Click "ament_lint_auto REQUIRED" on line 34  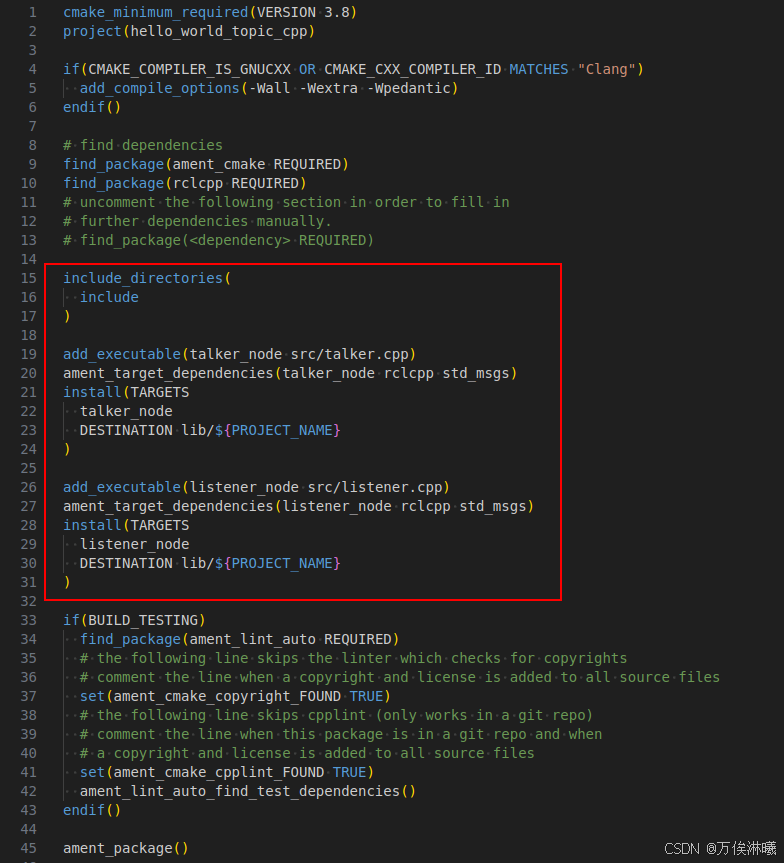290,640
